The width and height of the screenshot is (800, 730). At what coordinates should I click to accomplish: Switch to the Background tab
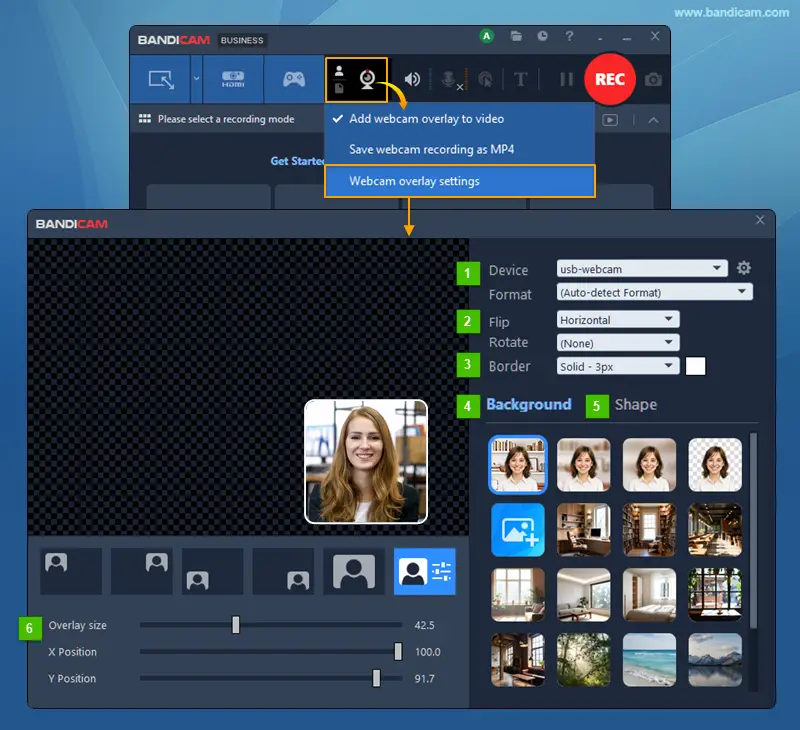[x=529, y=405]
